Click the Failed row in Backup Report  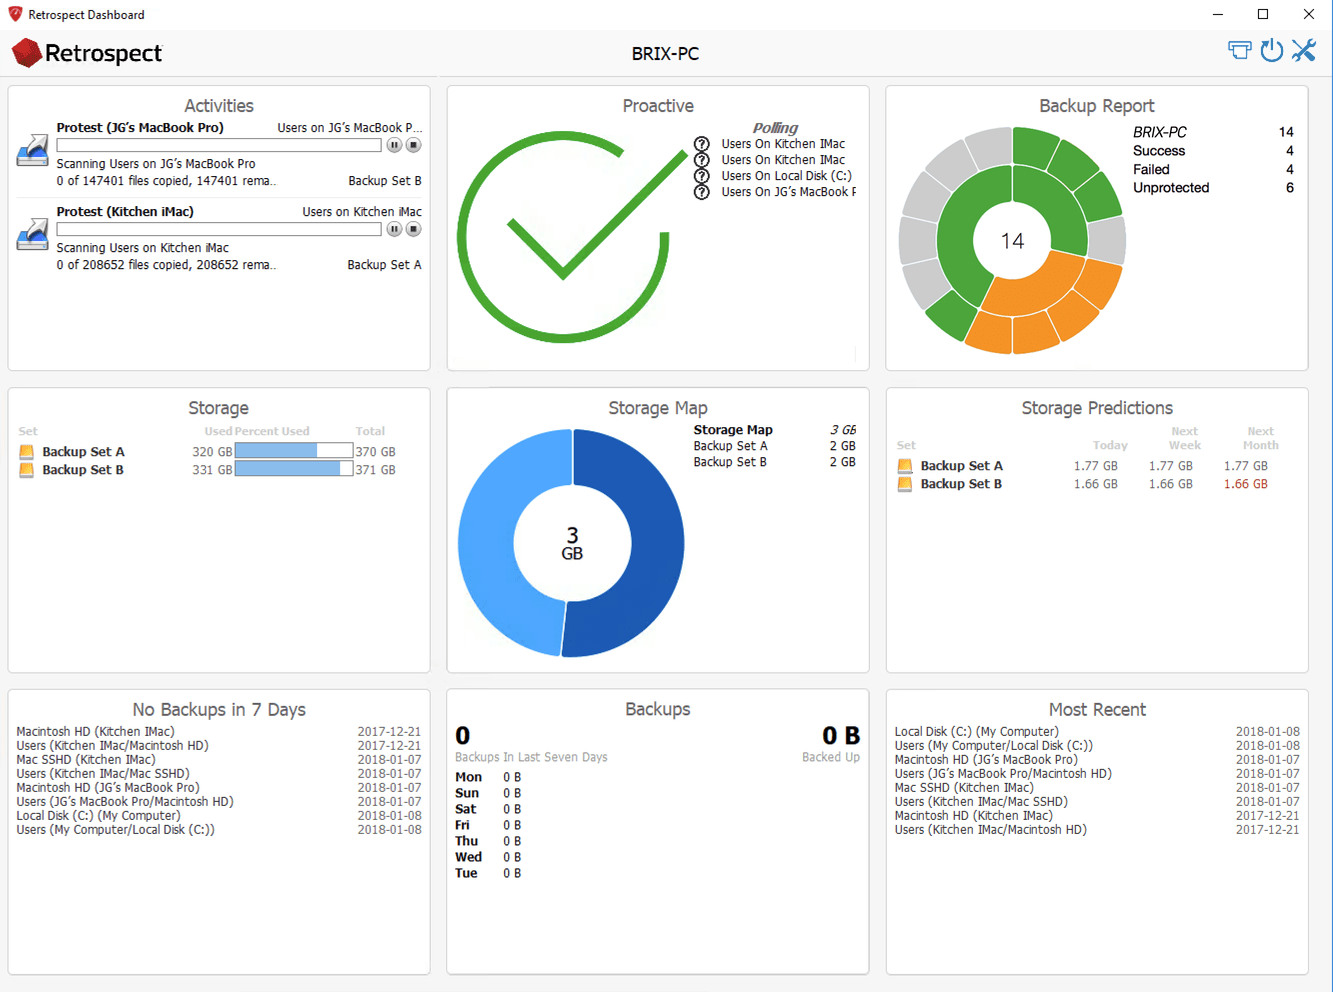(1213, 170)
